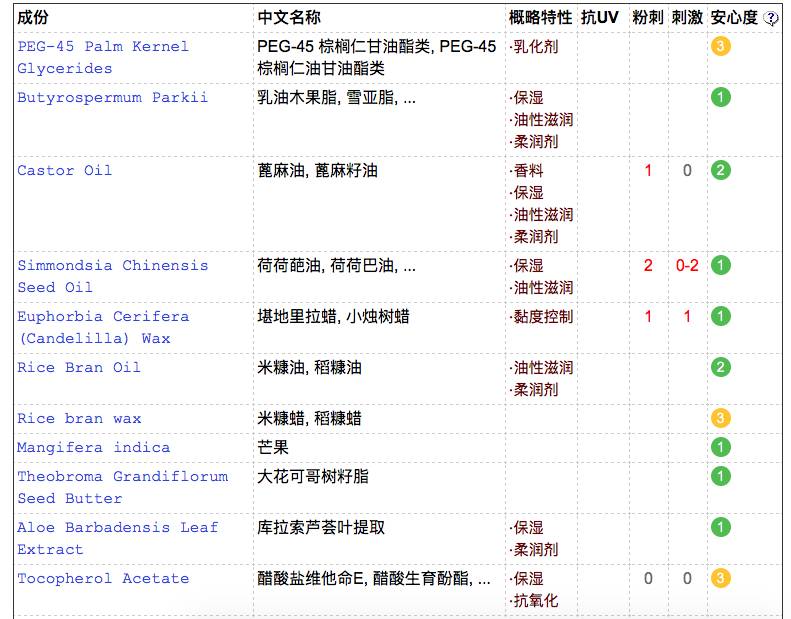791x619 pixels.
Task: Click the 黏度控制 property tag
Action: click(x=542, y=317)
